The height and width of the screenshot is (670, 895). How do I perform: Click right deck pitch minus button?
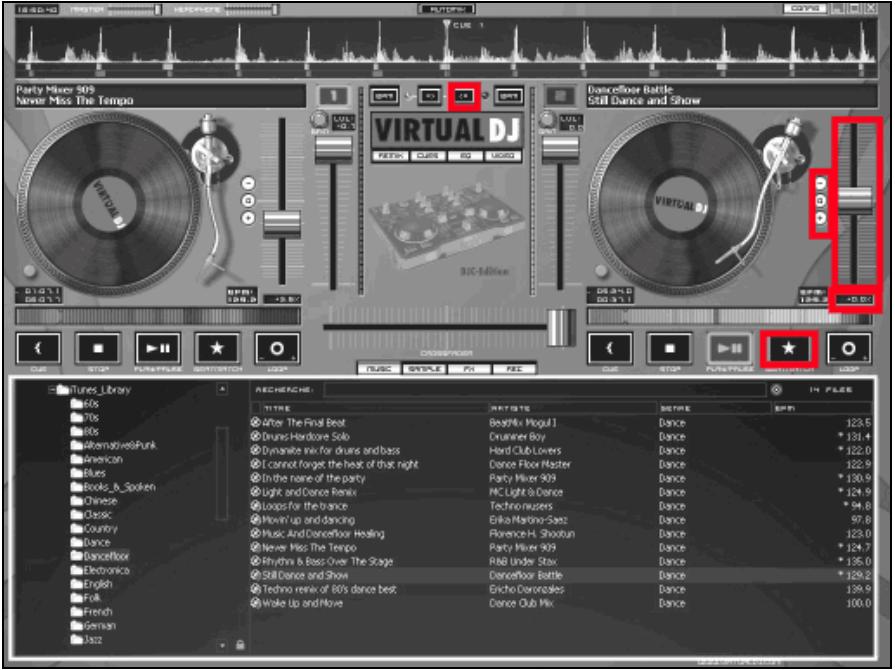click(x=820, y=183)
